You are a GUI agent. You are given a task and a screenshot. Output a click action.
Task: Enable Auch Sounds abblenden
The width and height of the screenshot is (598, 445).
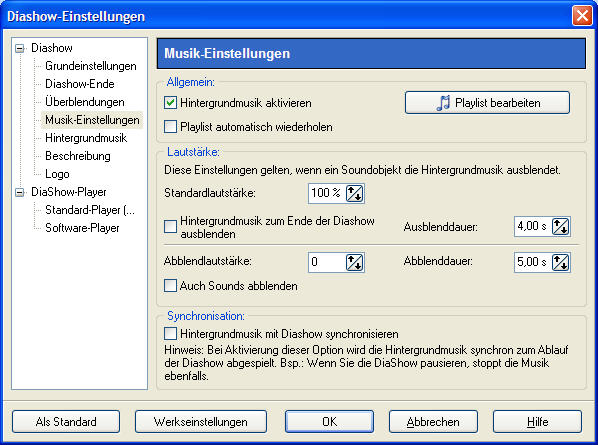click(170, 286)
